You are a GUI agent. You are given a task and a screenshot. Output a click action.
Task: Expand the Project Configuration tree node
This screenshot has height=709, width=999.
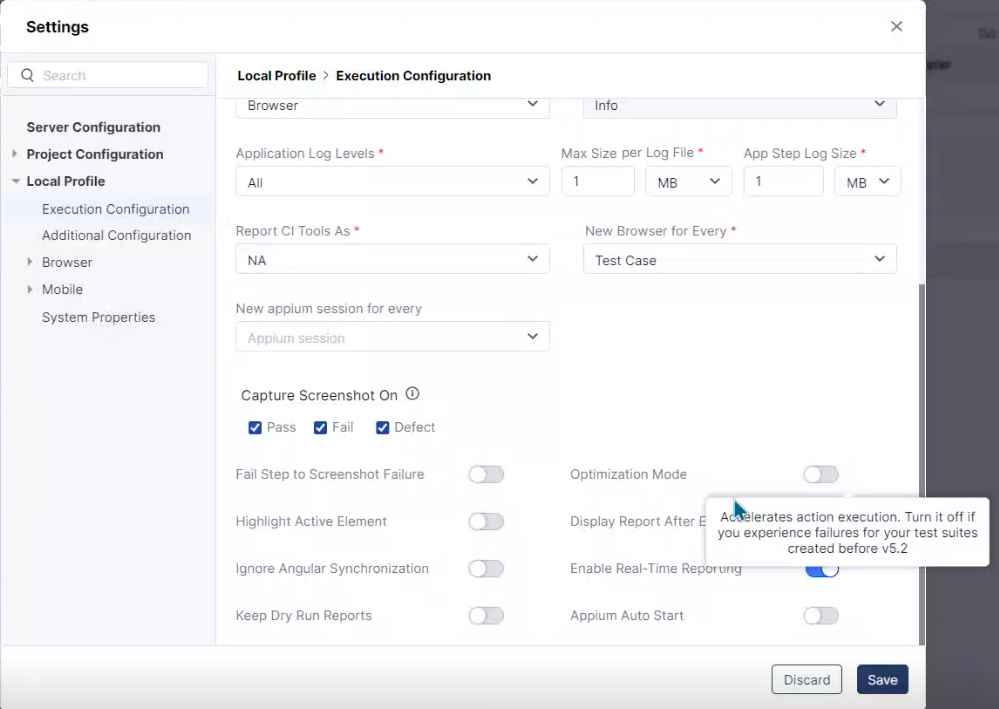[15, 154]
